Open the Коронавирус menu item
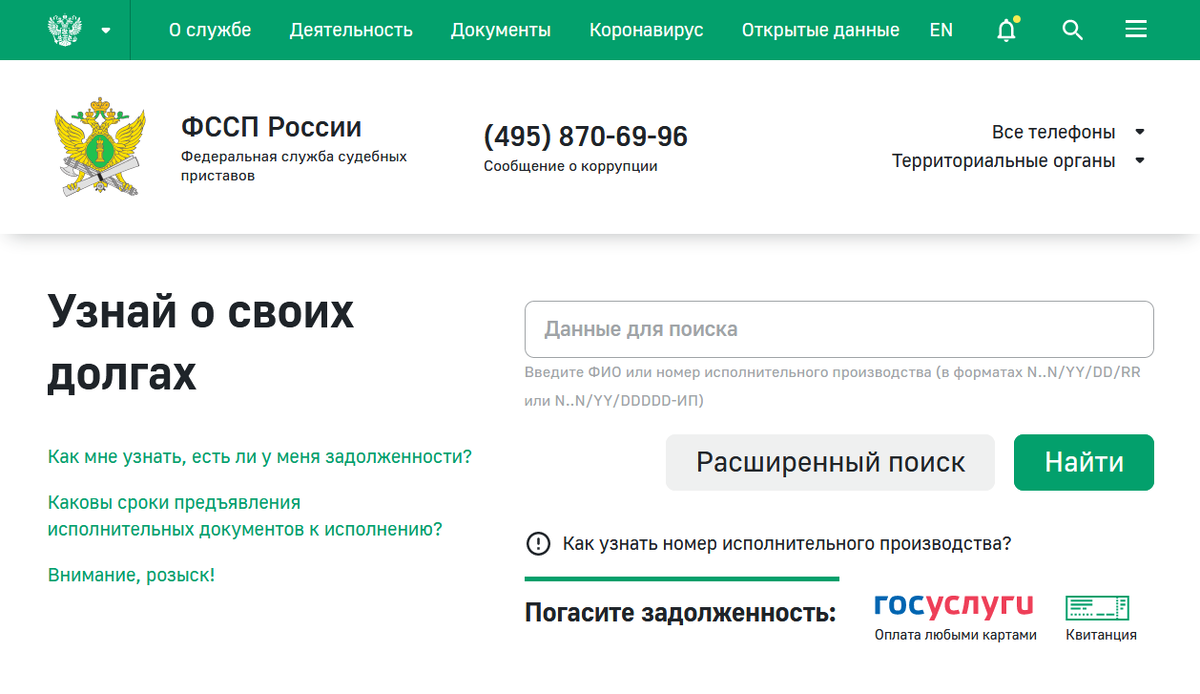Screen dimensions: 1200x694 pos(647,30)
